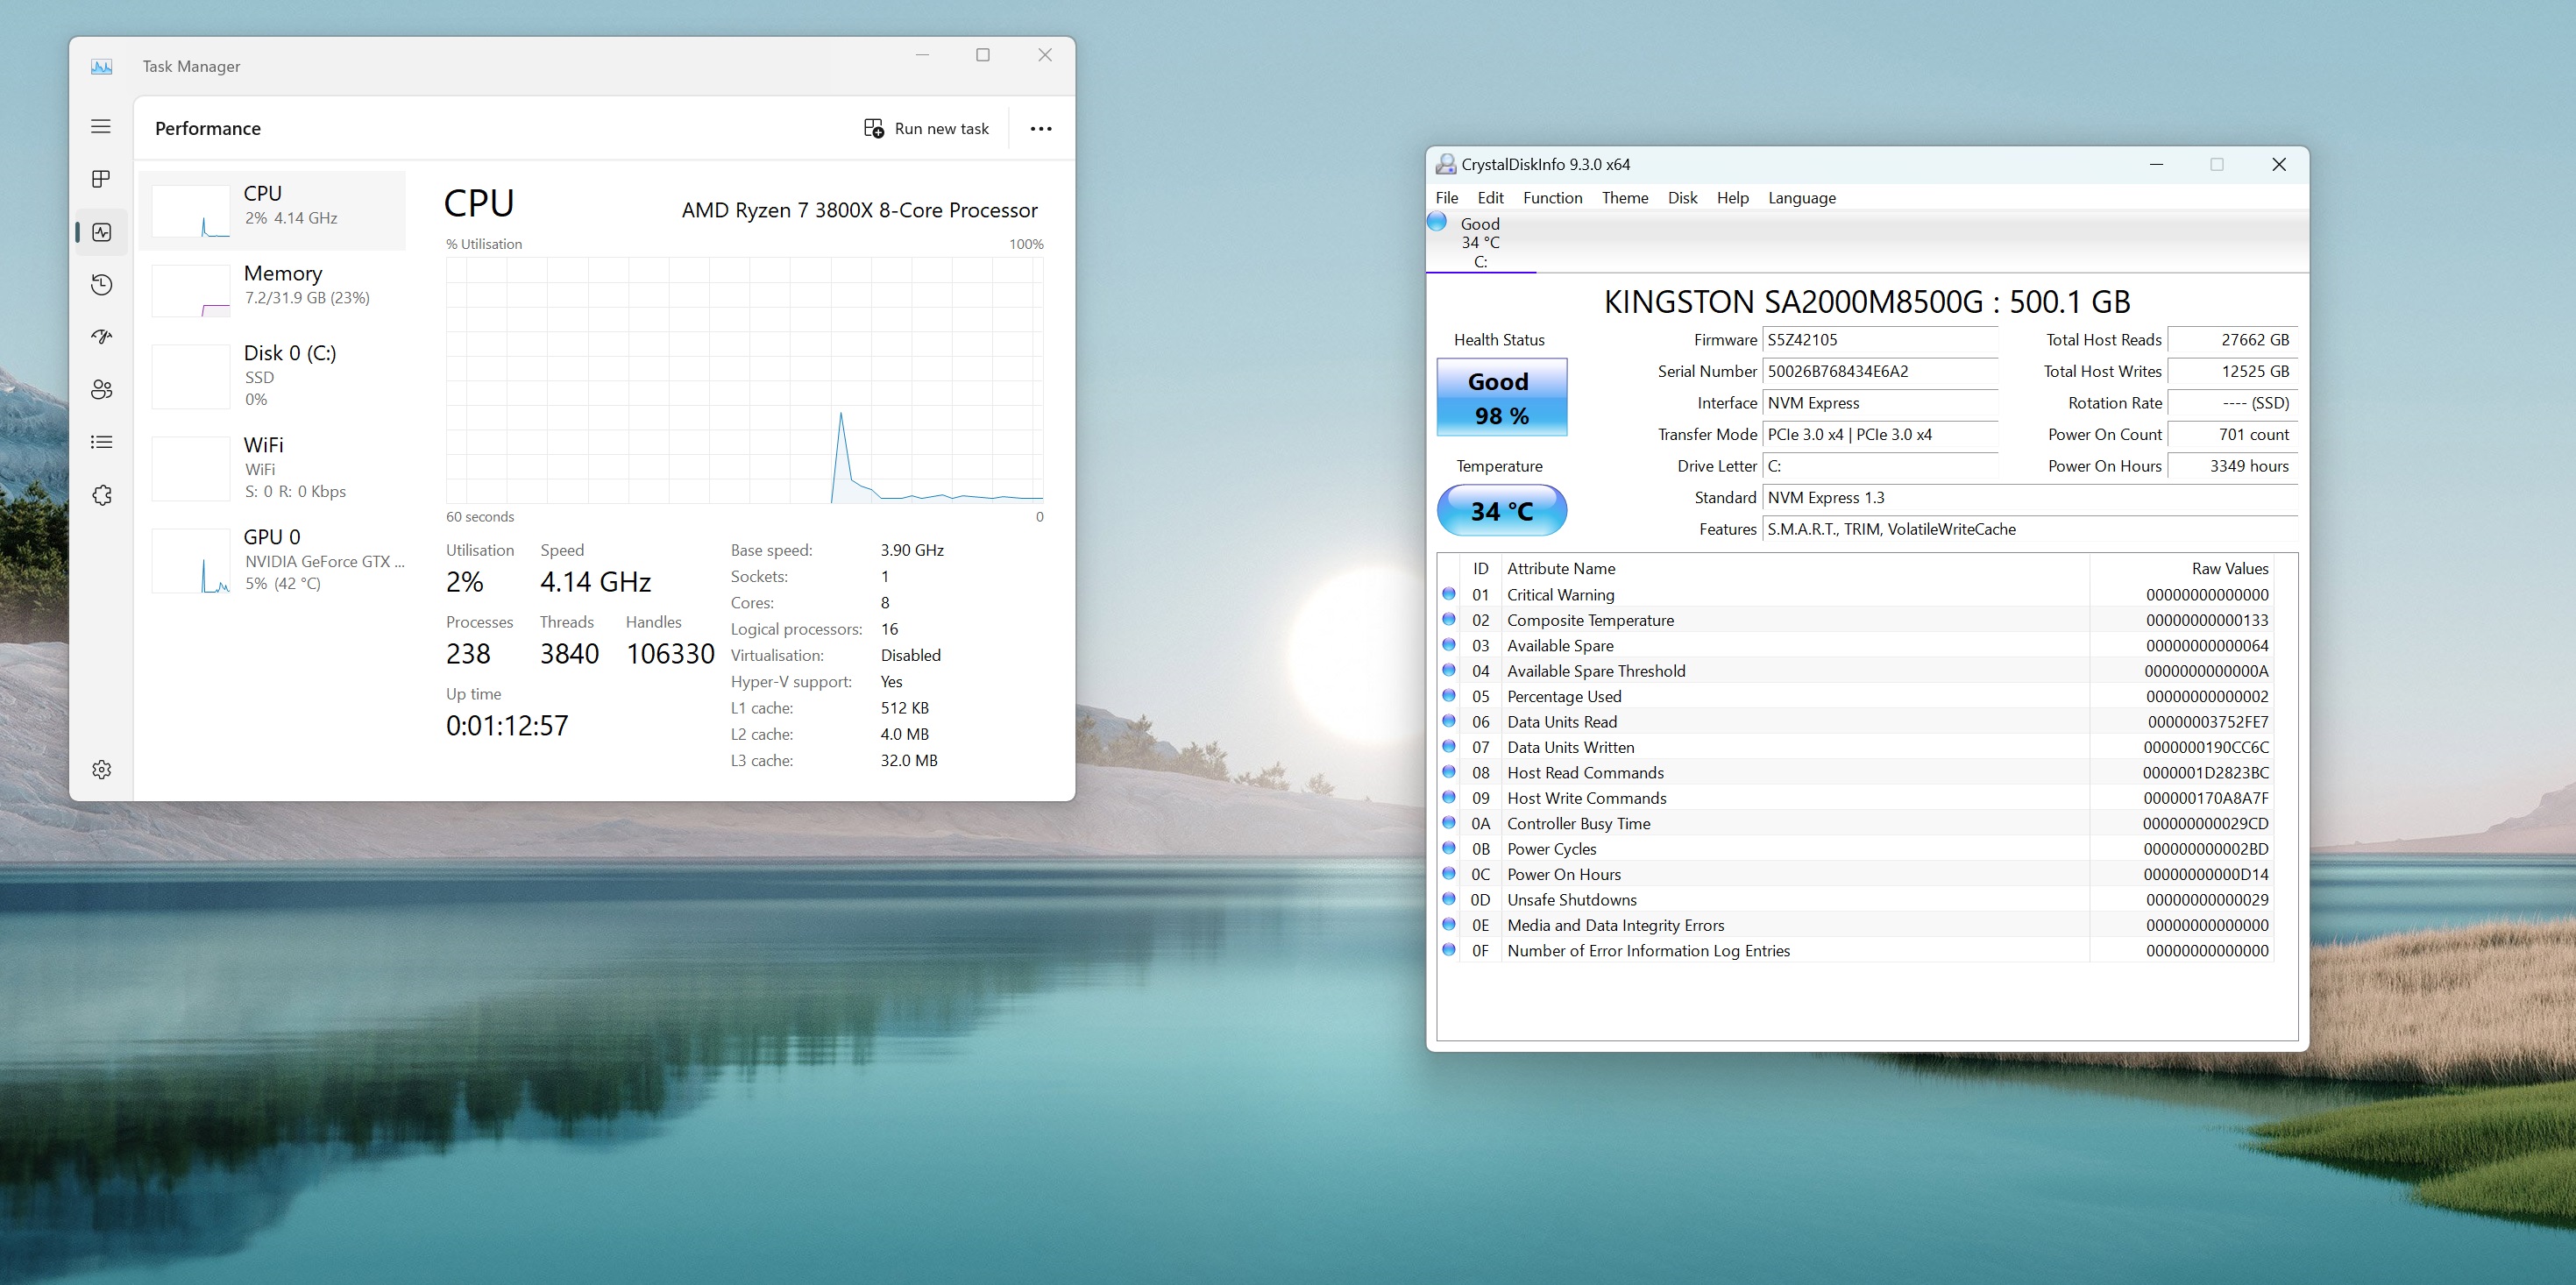
Task: Open Task Manager settings gear
Action: [101, 769]
